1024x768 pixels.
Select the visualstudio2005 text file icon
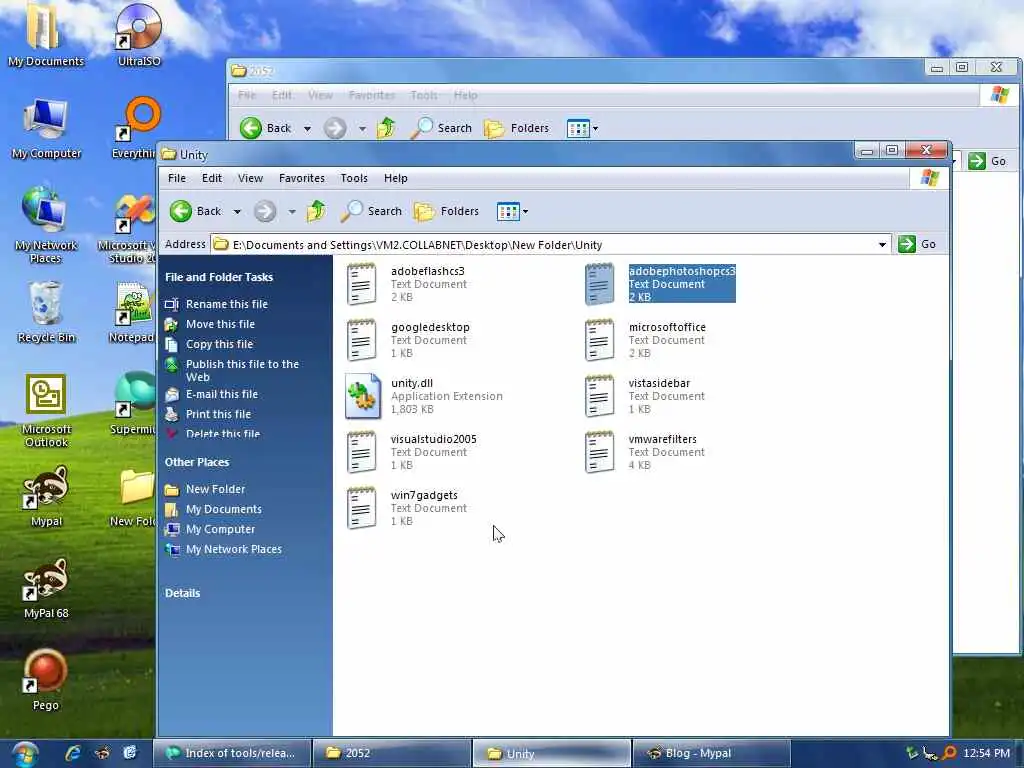pyautogui.click(x=362, y=452)
